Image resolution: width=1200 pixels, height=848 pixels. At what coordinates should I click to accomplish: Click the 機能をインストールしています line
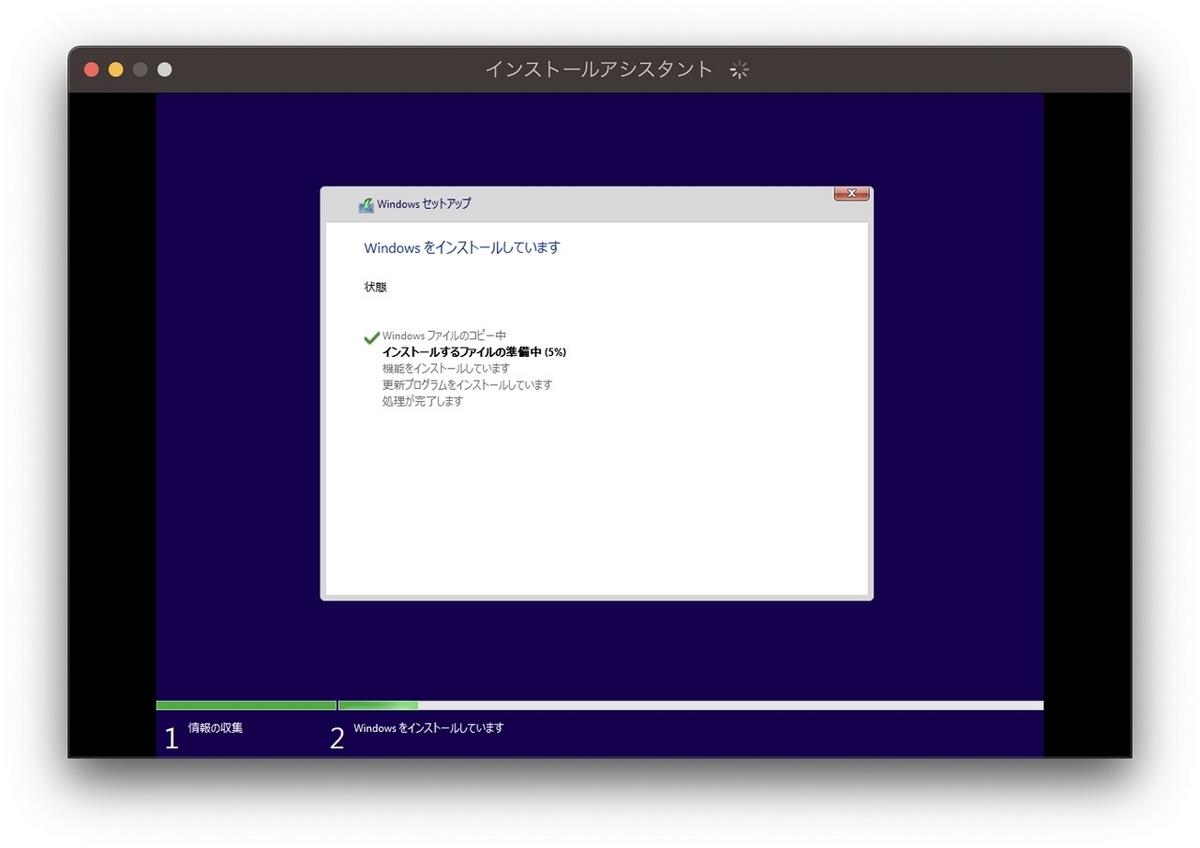pyautogui.click(x=445, y=368)
